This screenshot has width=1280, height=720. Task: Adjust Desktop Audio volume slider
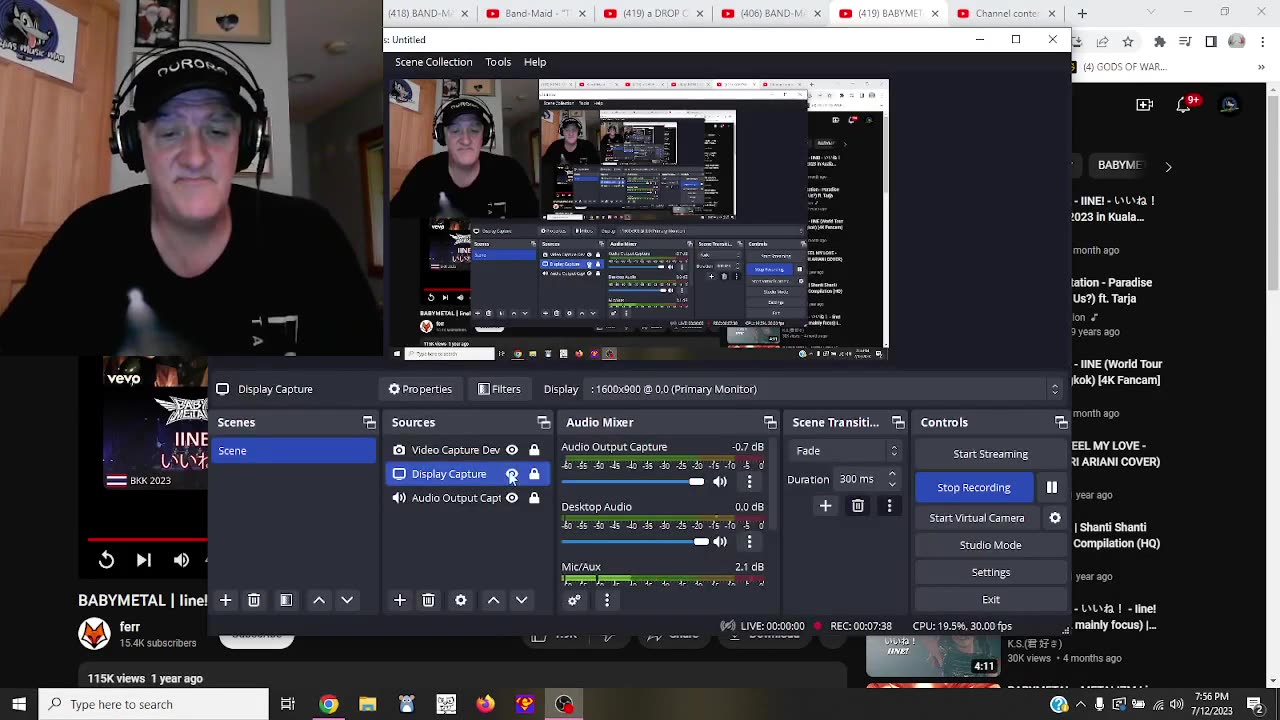coord(635,542)
